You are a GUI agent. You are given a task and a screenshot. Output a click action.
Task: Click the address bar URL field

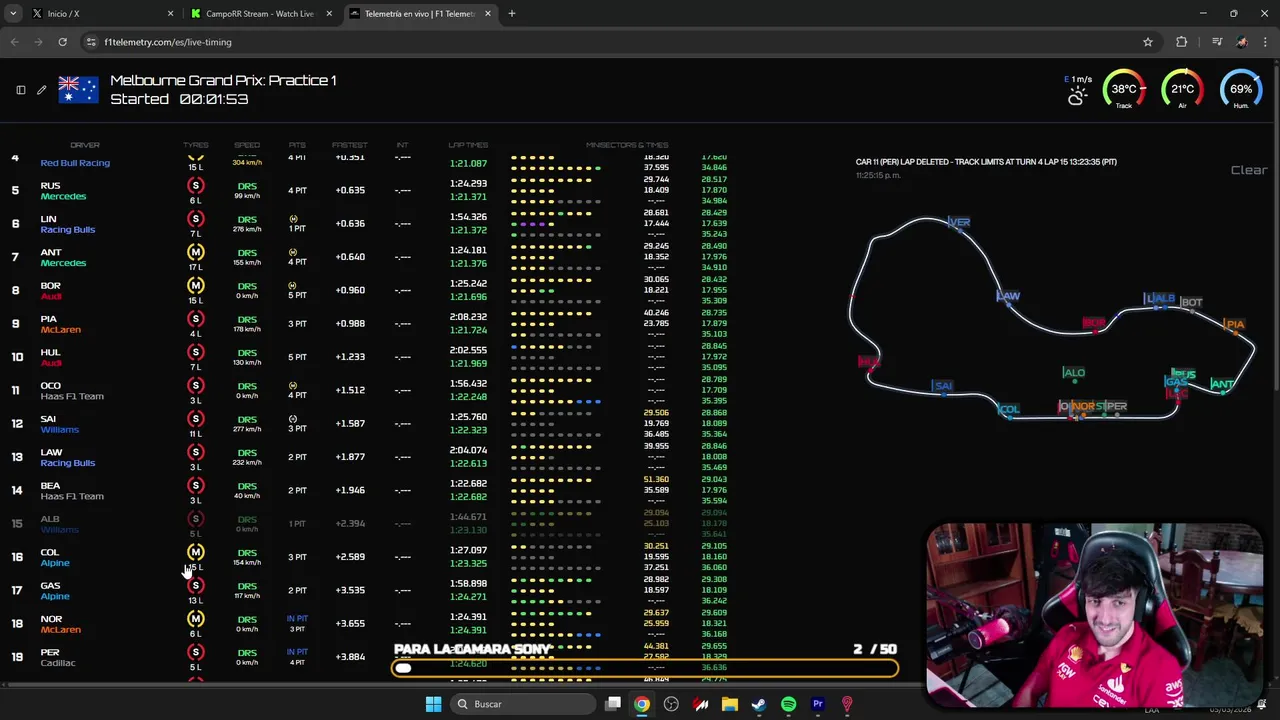point(610,42)
